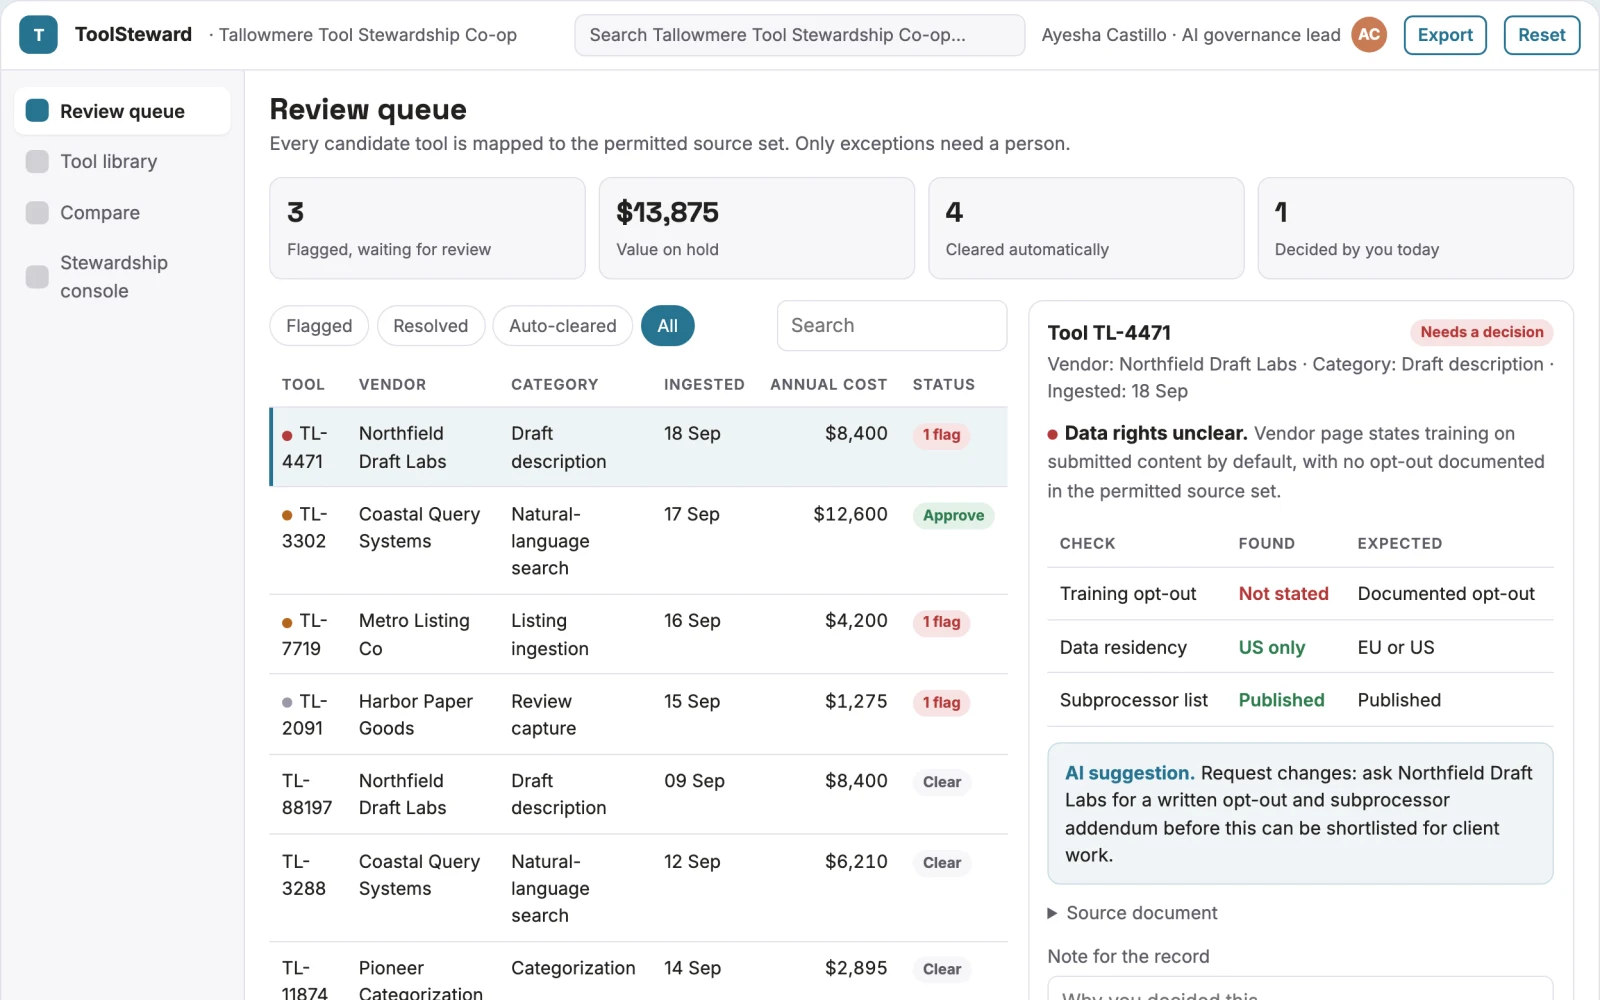The width and height of the screenshot is (1600, 1000).
Task: Click the Stewardship console sidebar icon
Action: pyautogui.click(x=37, y=277)
